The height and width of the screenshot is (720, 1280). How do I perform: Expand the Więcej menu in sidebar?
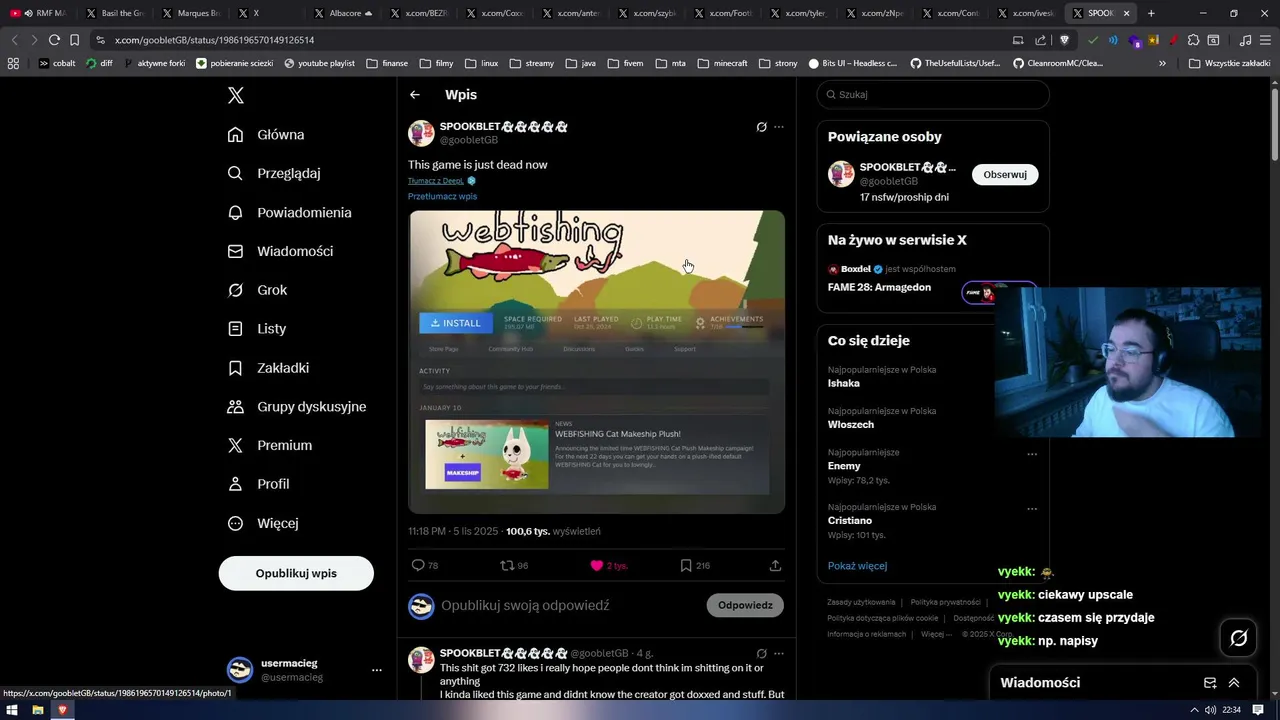(263, 523)
